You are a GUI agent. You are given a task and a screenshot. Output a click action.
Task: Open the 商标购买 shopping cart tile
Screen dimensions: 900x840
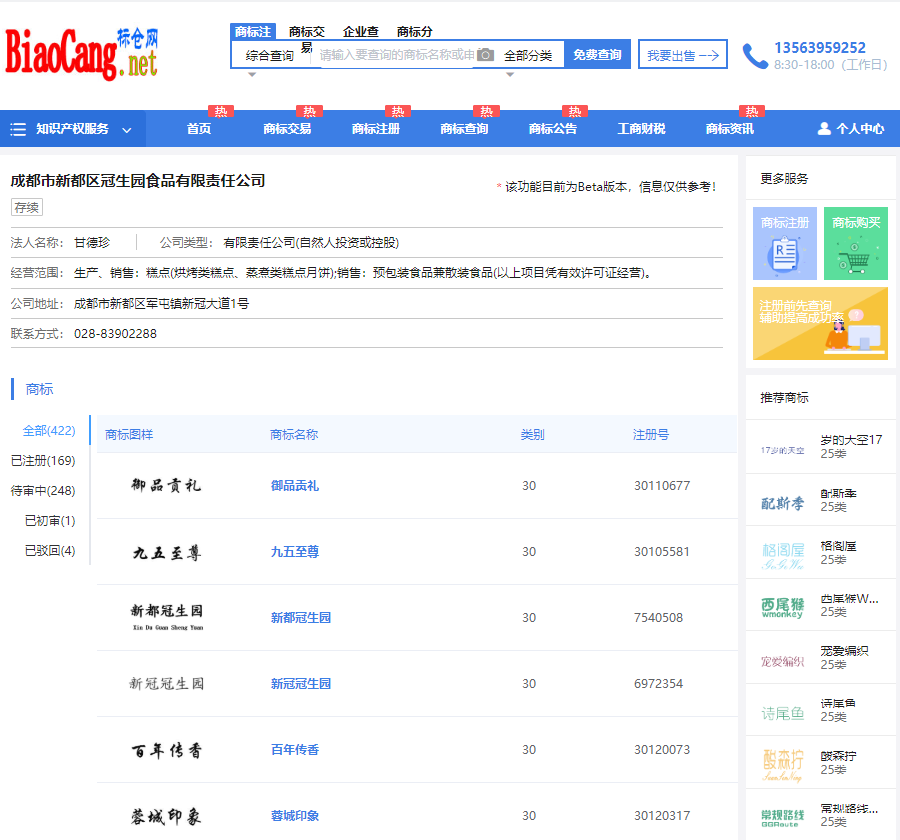point(856,243)
